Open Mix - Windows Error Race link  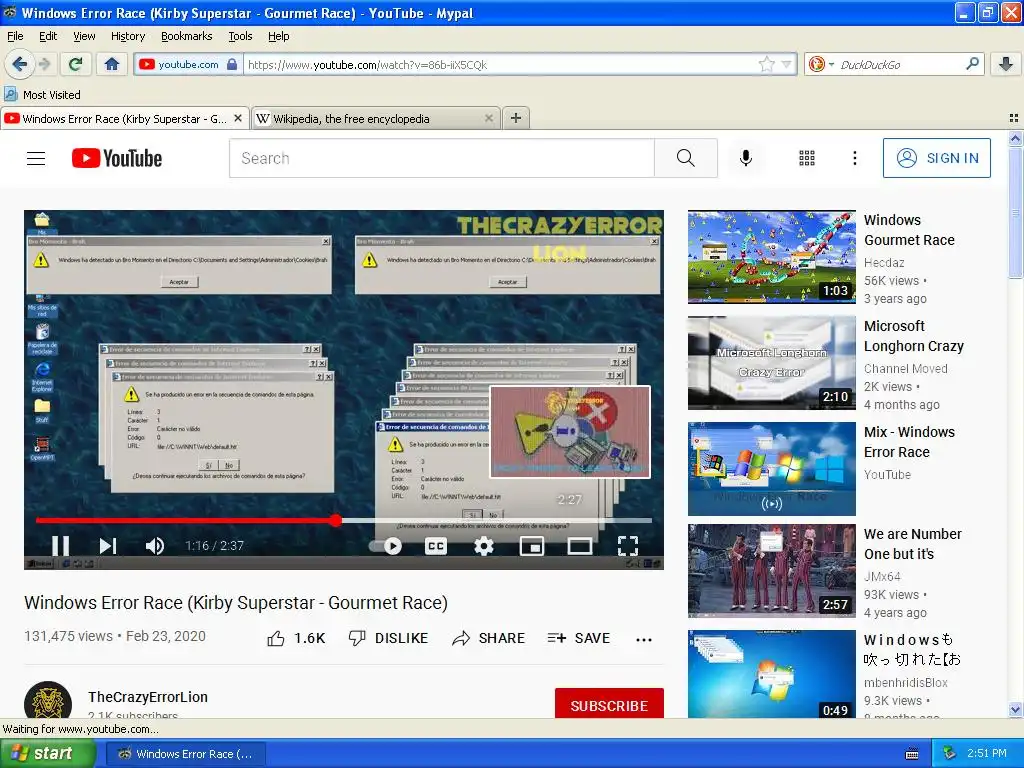[x=909, y=442]
